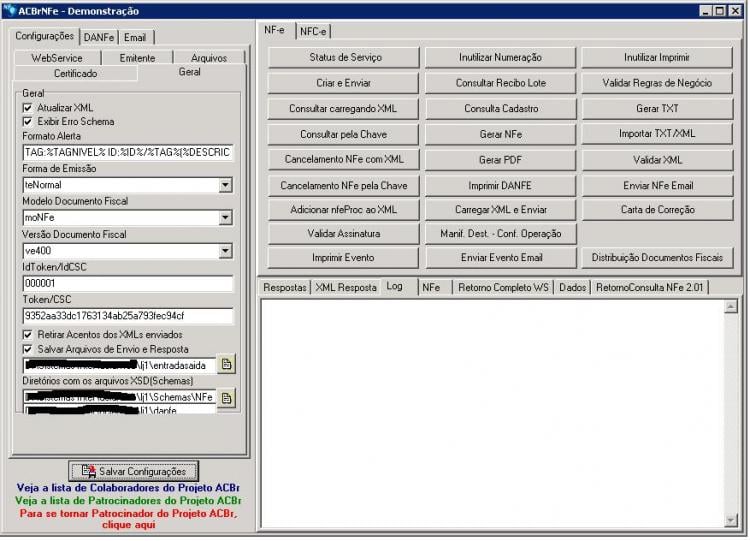This screenshot has height=541, width=750.
Task: Toggle Exibir Erro Schema checkbox
Action: point(27,121)
